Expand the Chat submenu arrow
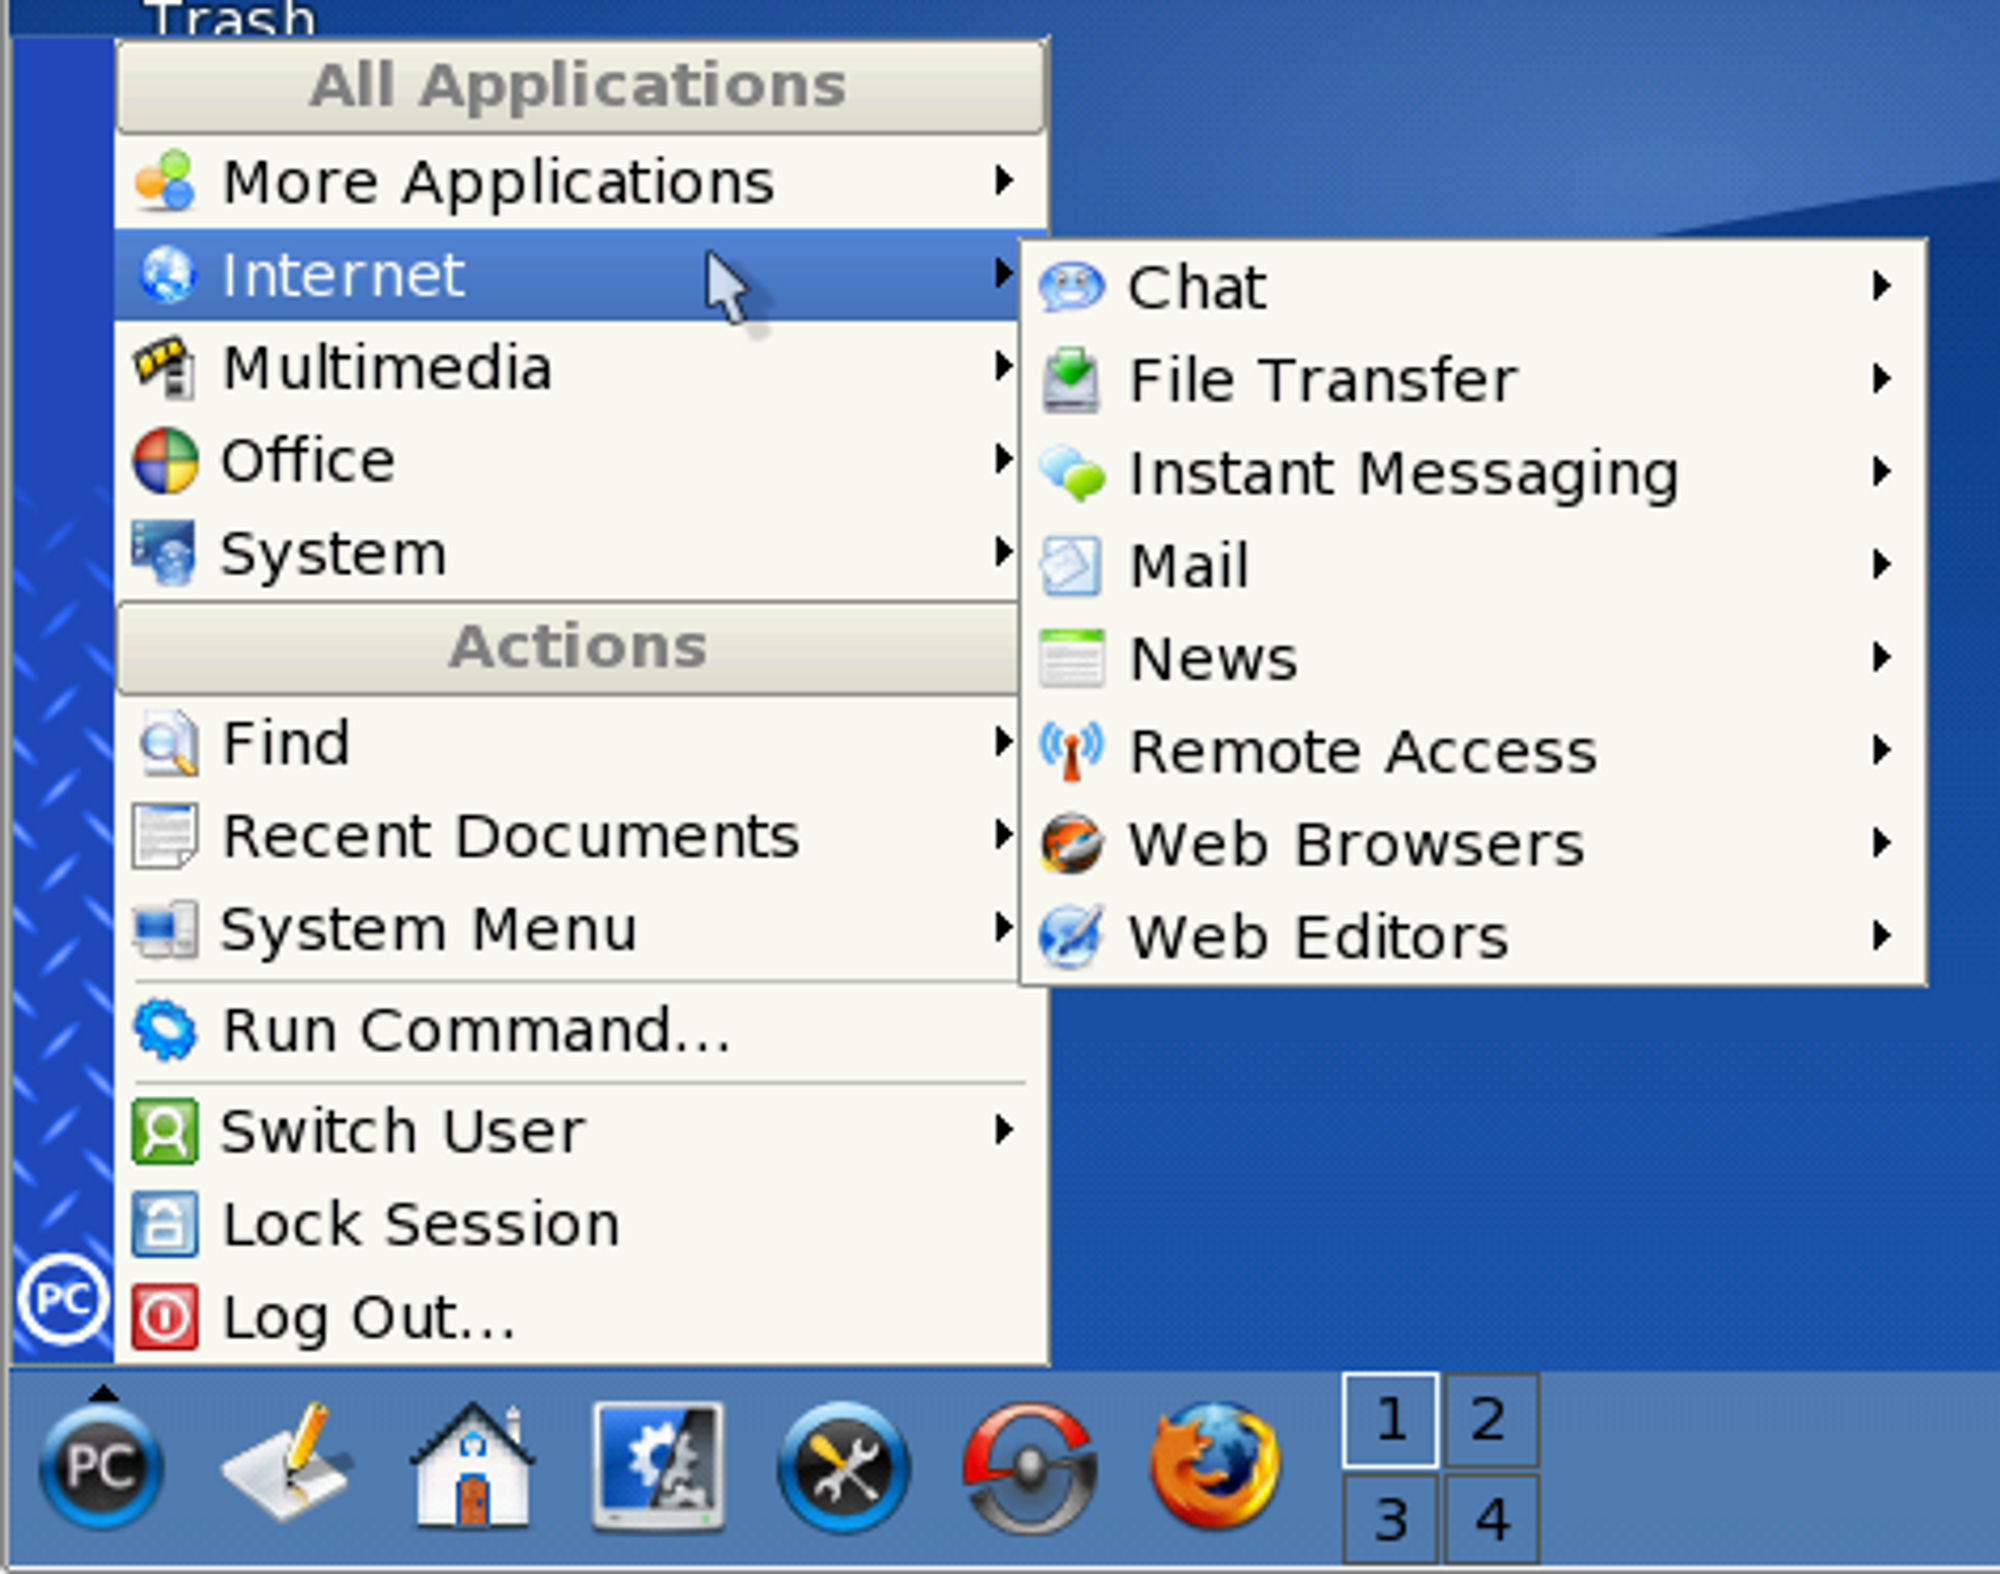This screenshot has height=1574, width=2000. coord(1881,287)
